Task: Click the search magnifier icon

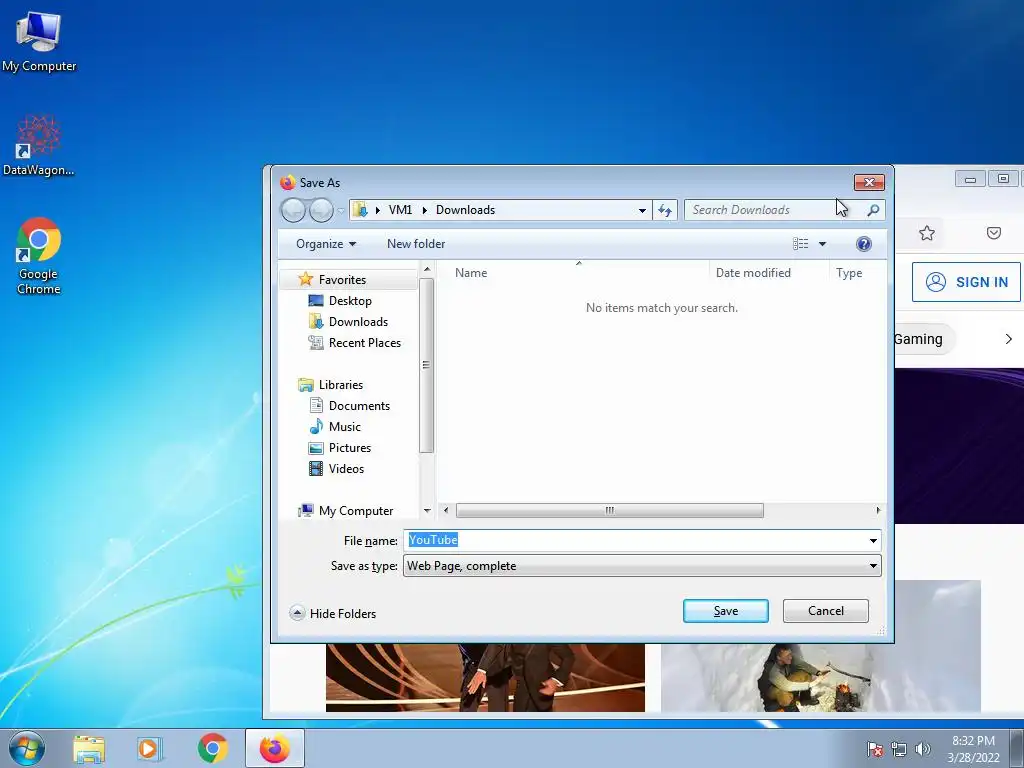Action: (873, 210)
